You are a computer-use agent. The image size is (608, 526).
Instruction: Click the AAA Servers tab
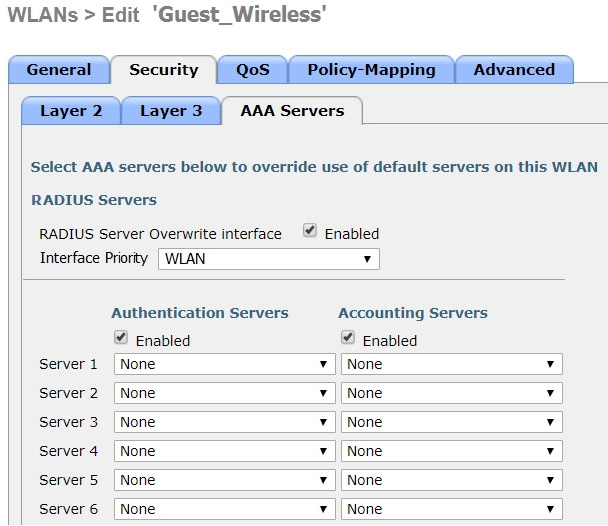[292, 111]
